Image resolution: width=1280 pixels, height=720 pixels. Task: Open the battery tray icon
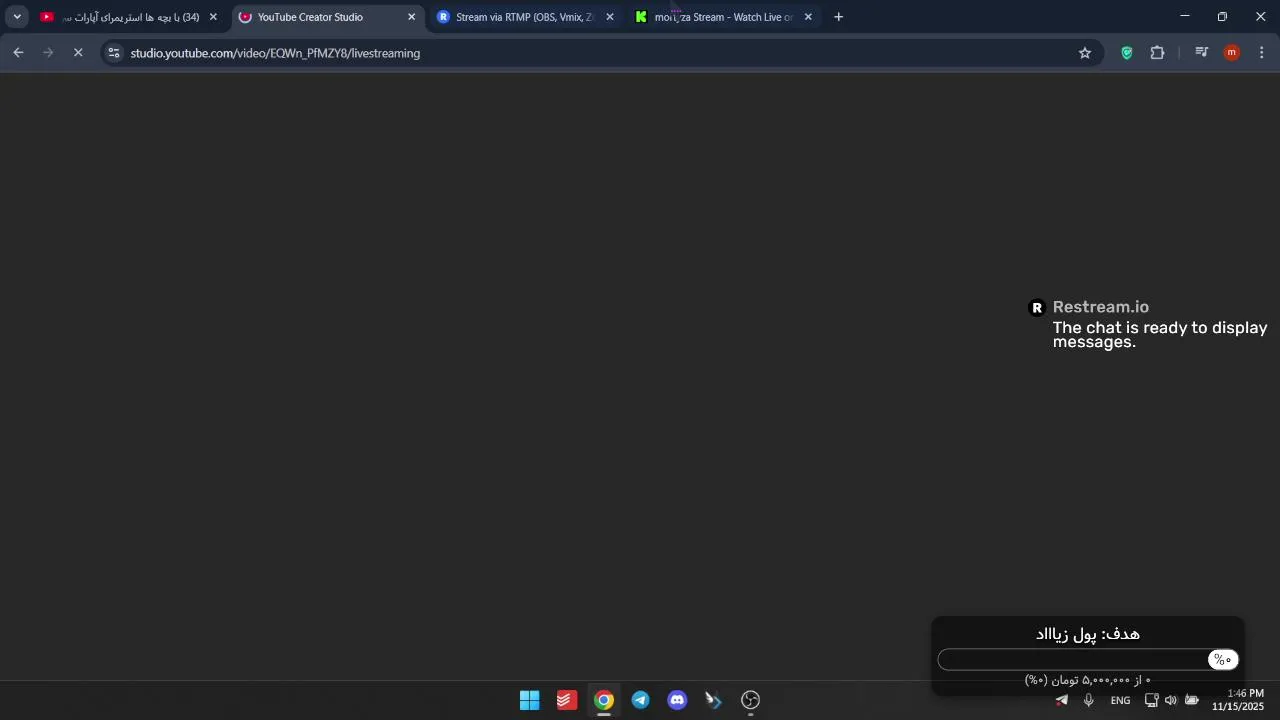click(1192, 700)
